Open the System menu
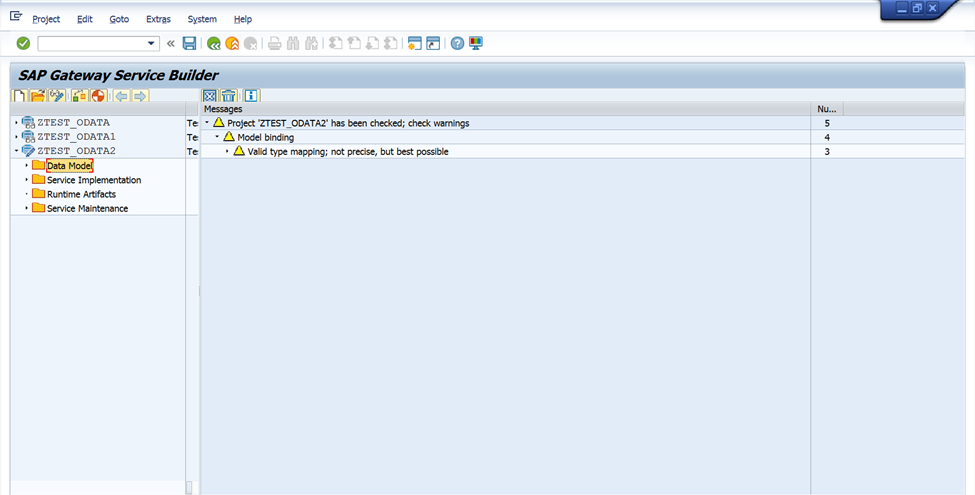The image size is (975, 495). 202,19
